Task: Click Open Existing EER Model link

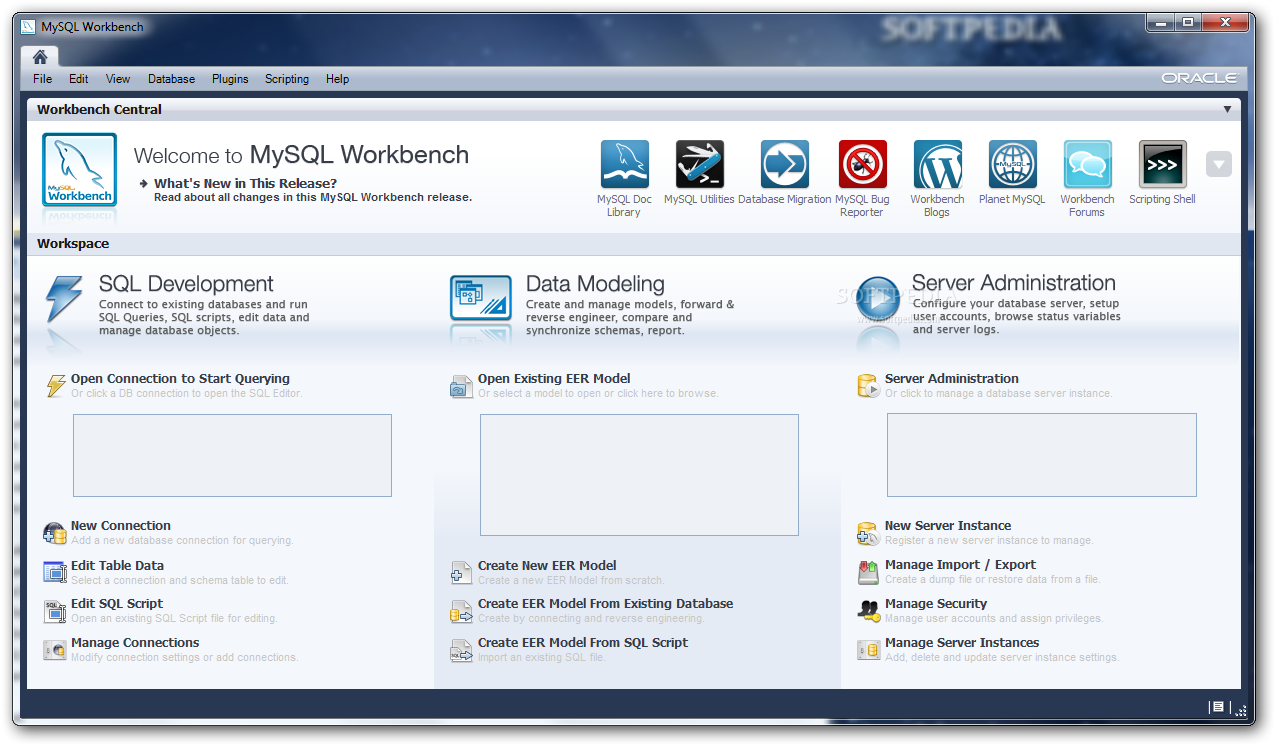Action: pos(554,378)
